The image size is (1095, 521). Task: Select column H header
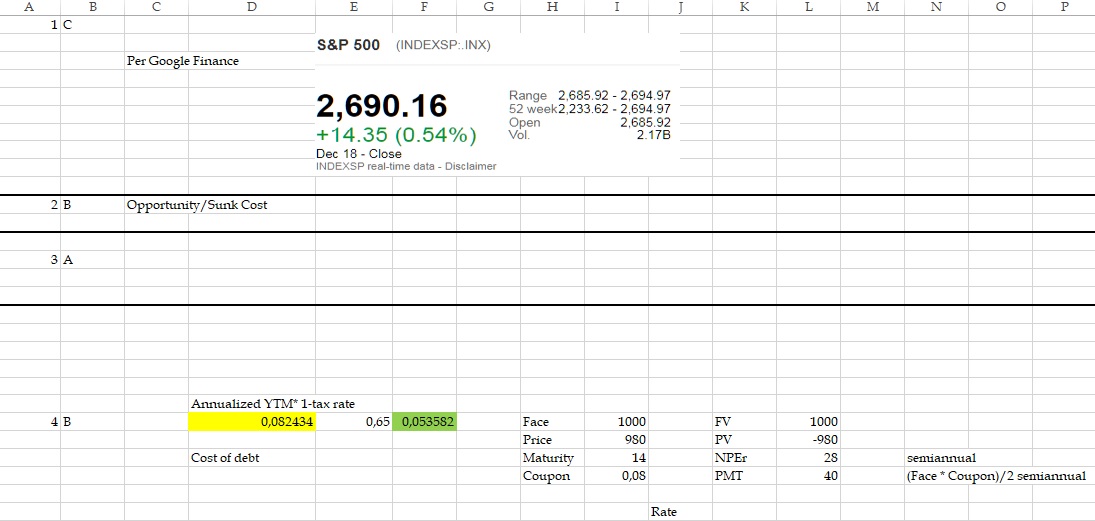click(553, 7)
